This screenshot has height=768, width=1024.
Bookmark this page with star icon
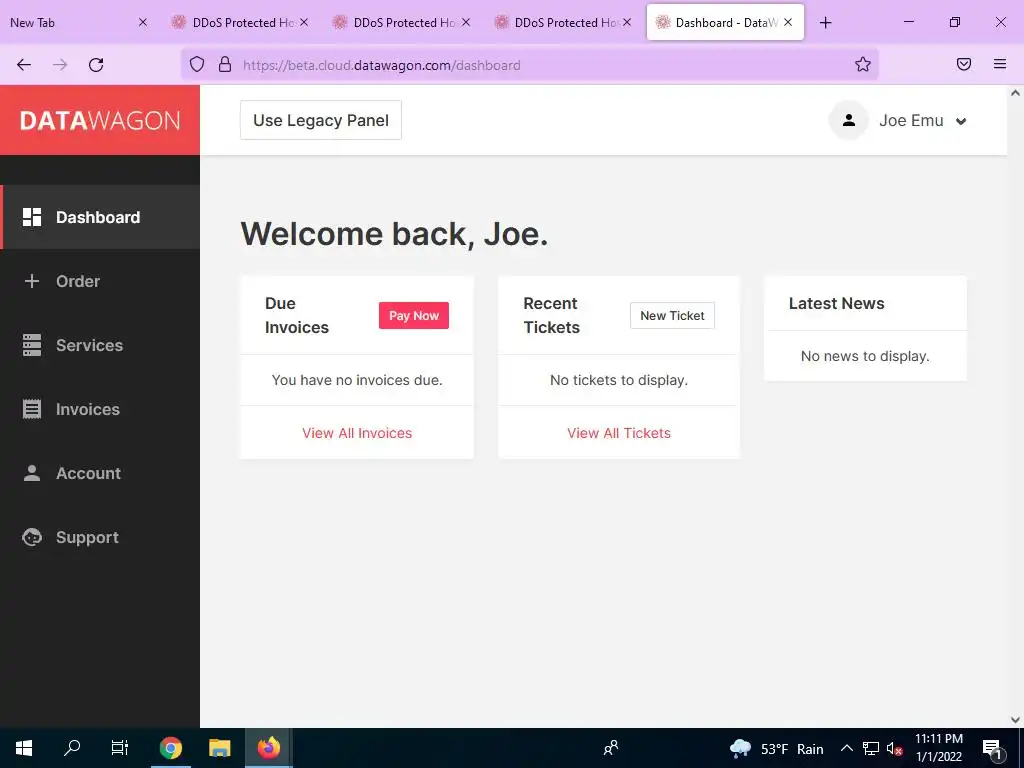point(863,64)
